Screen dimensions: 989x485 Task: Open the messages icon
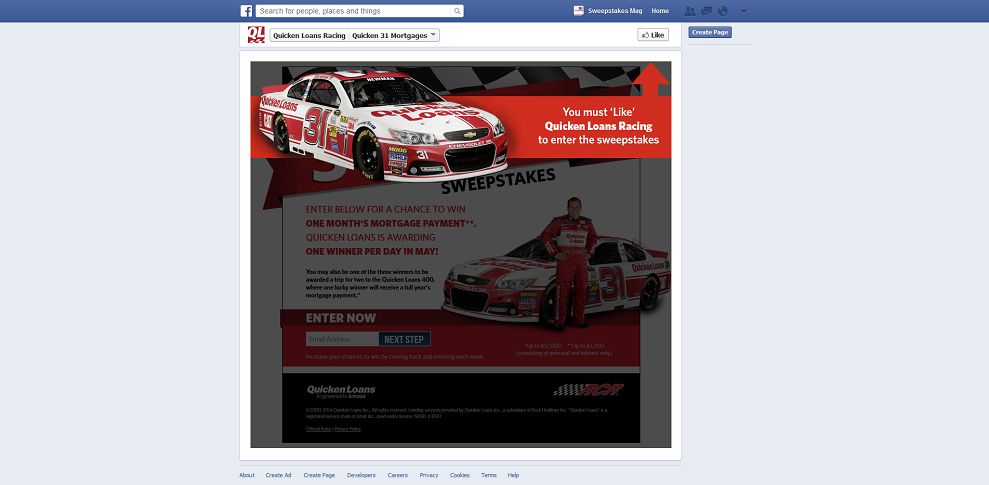point(706,11)
